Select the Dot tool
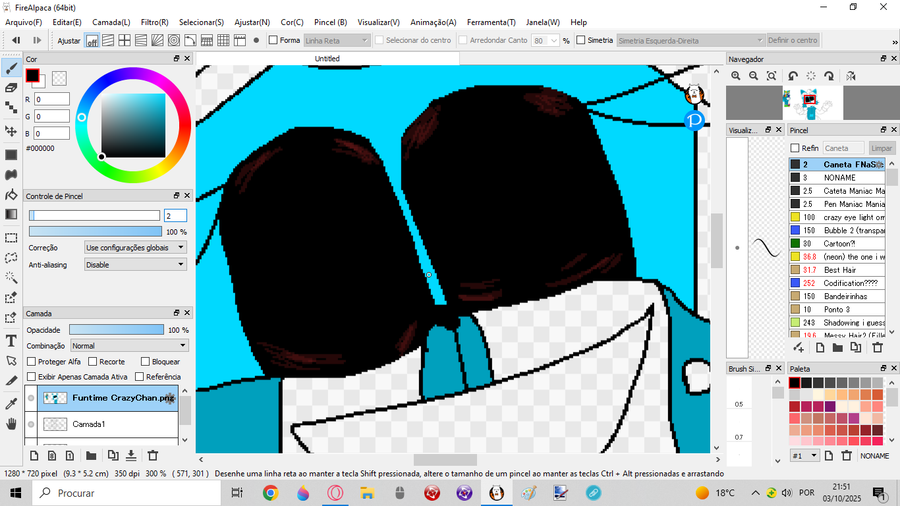 (x=11, y=107)
